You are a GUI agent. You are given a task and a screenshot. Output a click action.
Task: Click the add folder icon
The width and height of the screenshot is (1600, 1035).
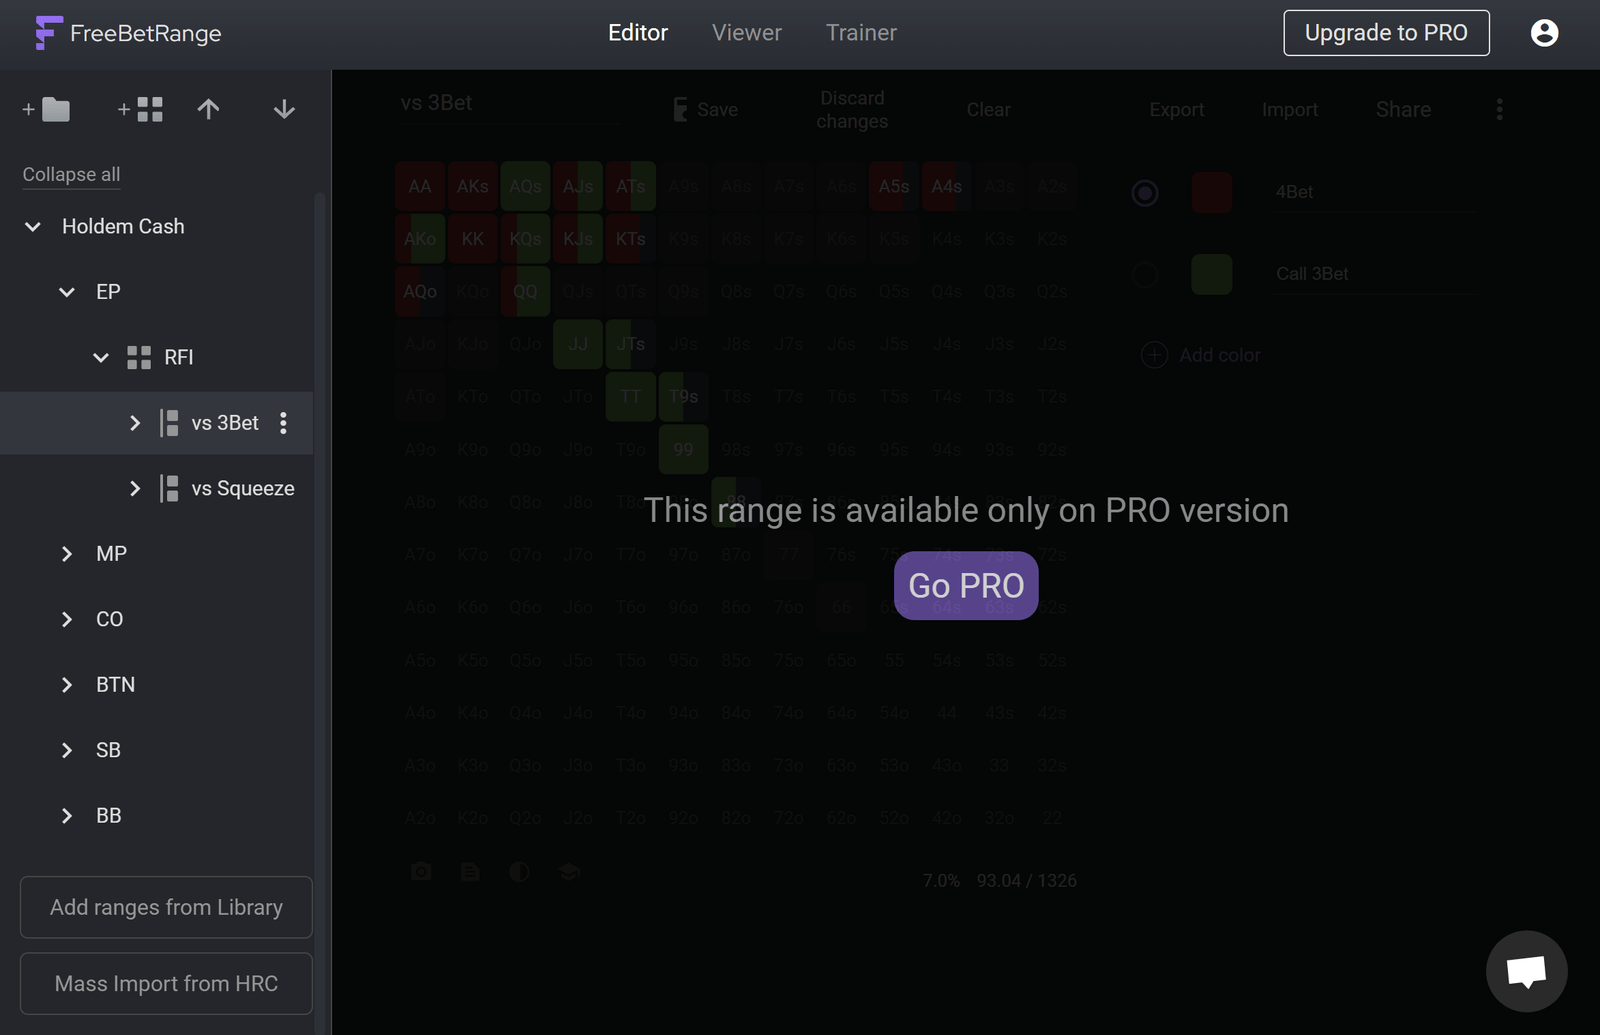point(46,109)
